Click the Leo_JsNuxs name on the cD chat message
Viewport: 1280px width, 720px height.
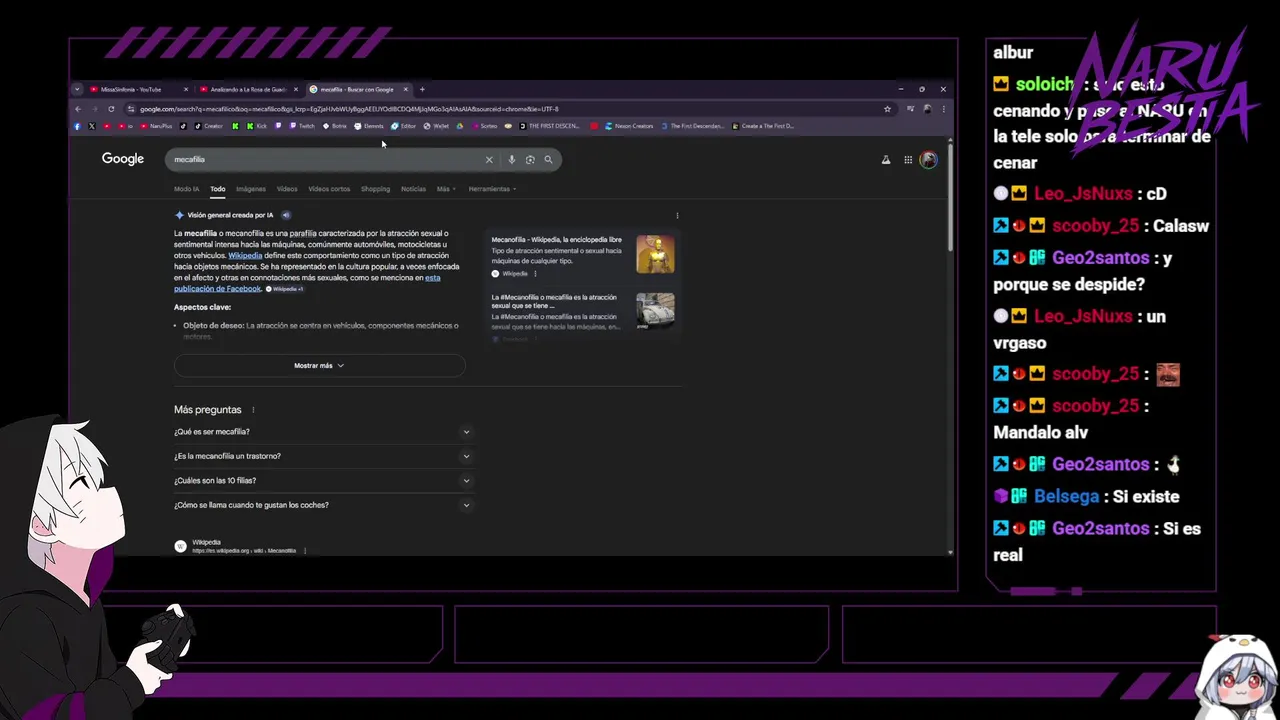(1083, 194)
